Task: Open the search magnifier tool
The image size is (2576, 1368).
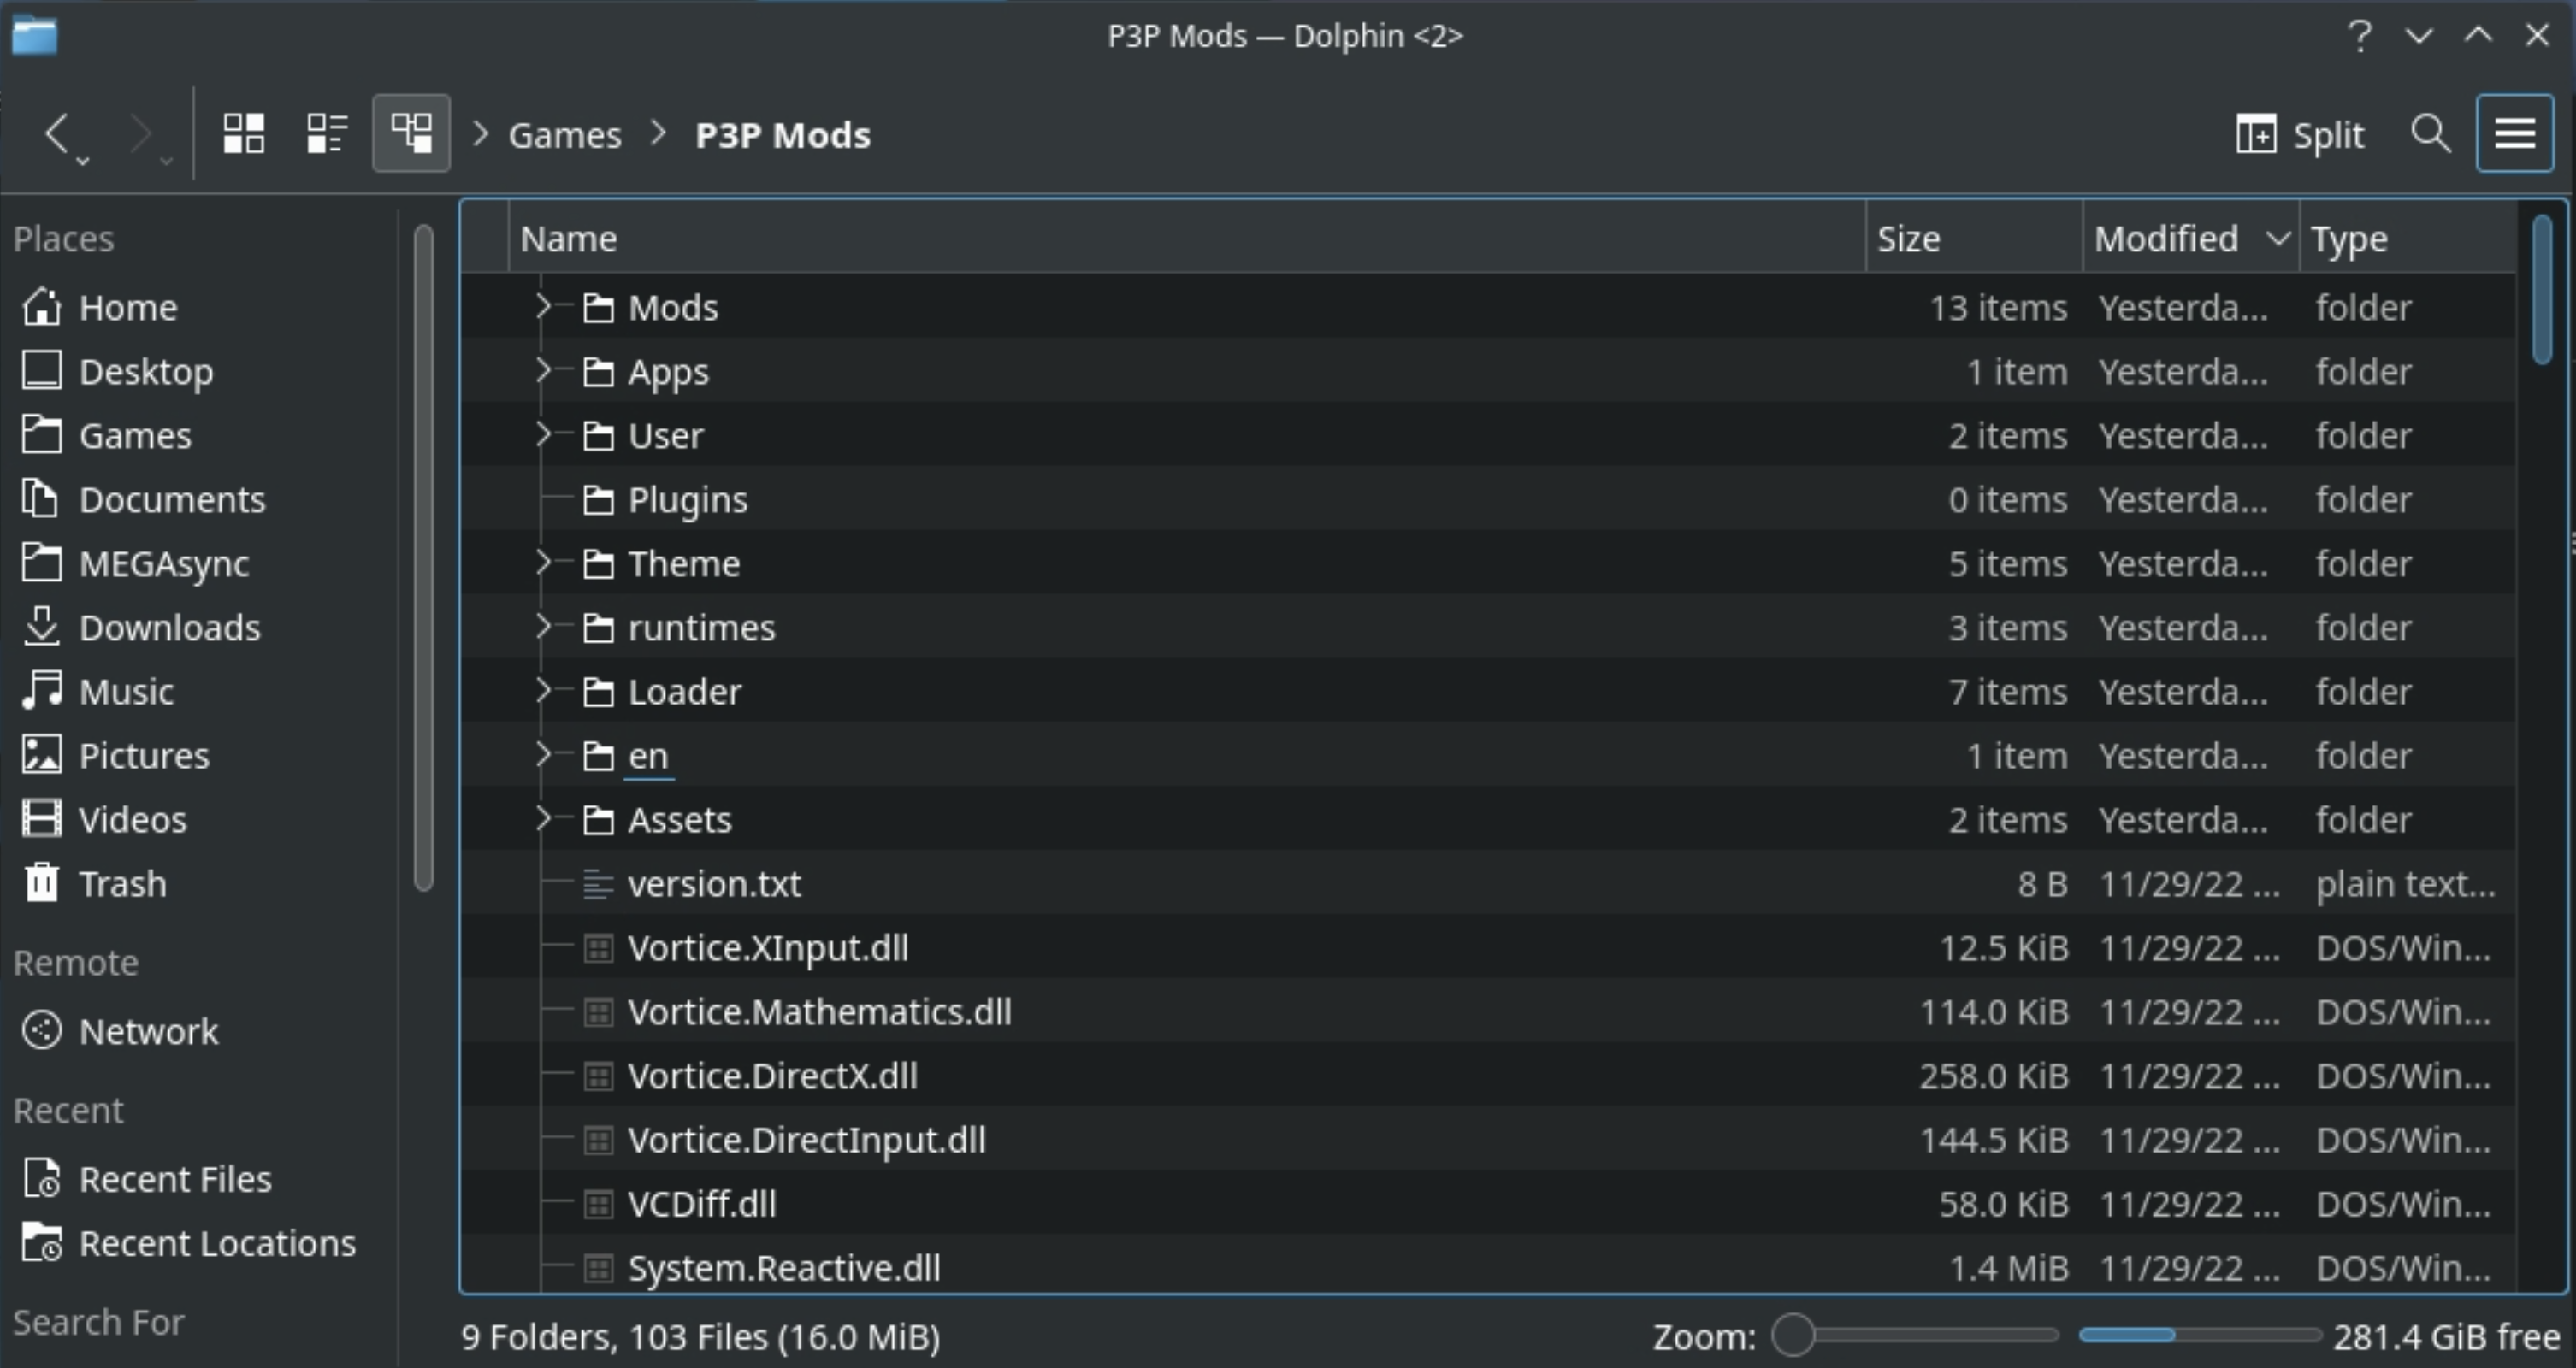Action: 2430,133
